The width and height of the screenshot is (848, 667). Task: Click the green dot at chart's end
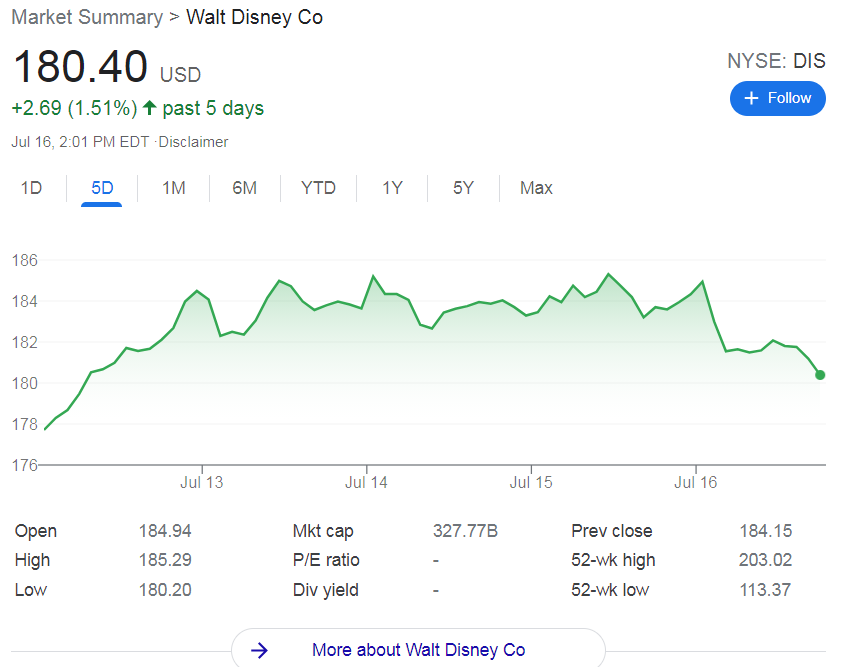(x=820, y=375)
